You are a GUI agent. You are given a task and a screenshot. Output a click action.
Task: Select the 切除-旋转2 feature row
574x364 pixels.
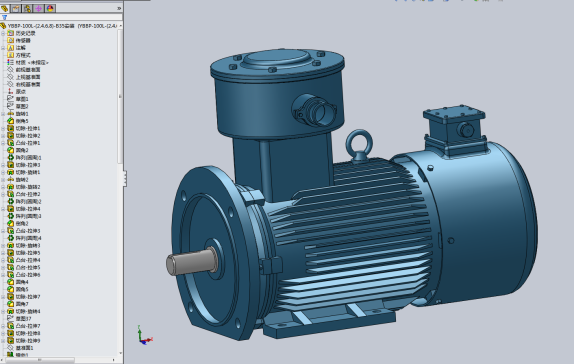pos(24,187)
